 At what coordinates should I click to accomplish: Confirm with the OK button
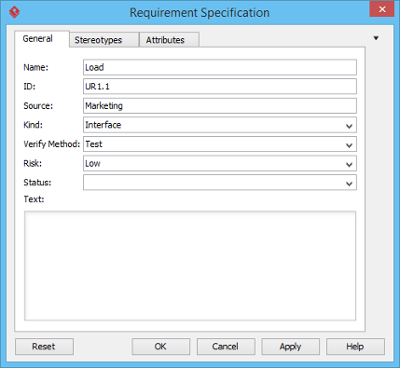point(161,347)
